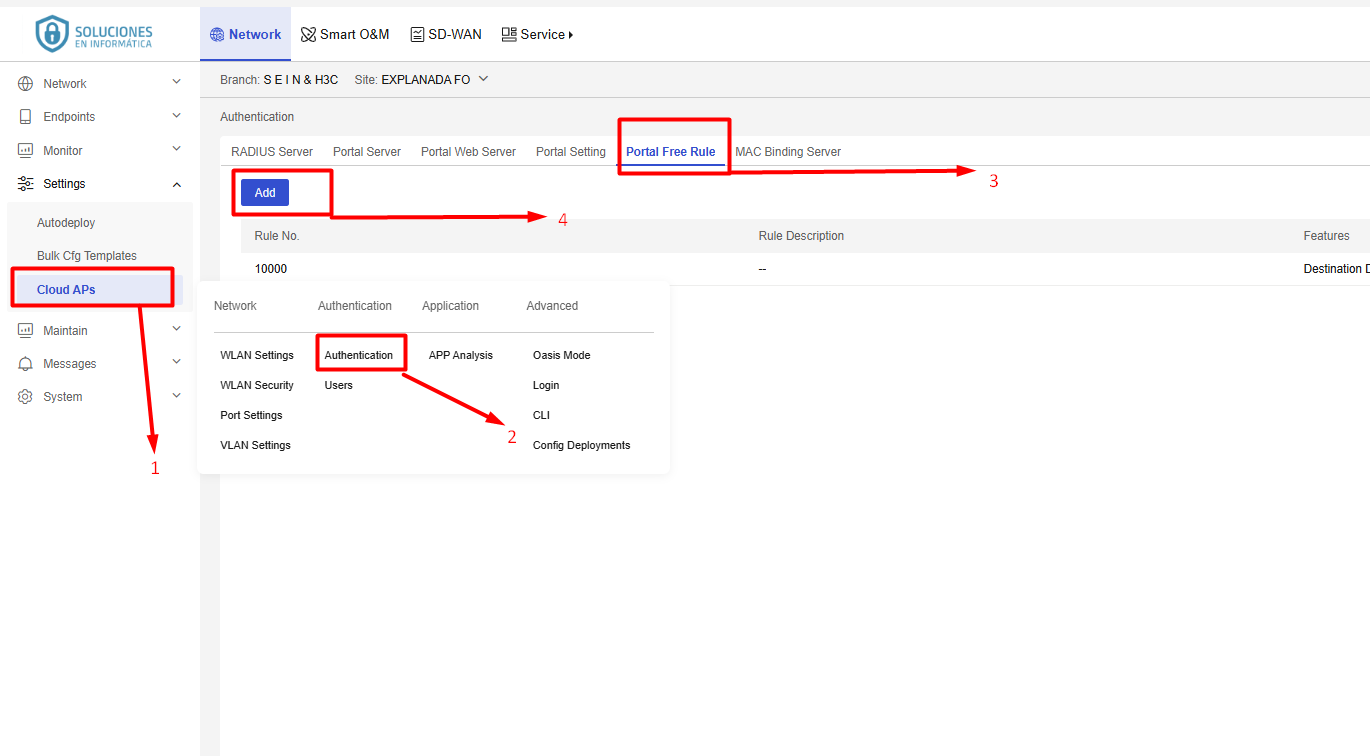Click the globe icon in Network top tab
This screenshot has height=756, width=1370.
coord(217,34)
